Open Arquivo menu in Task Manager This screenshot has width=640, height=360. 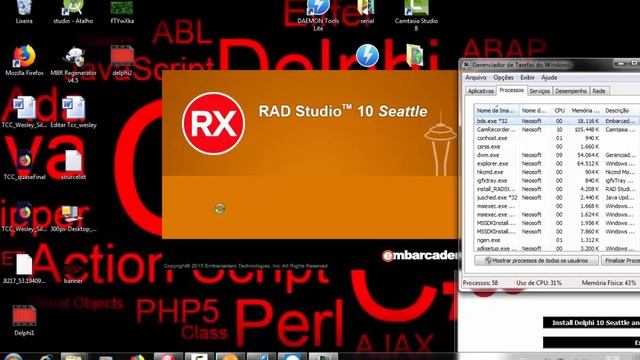(x=476, y=78)
